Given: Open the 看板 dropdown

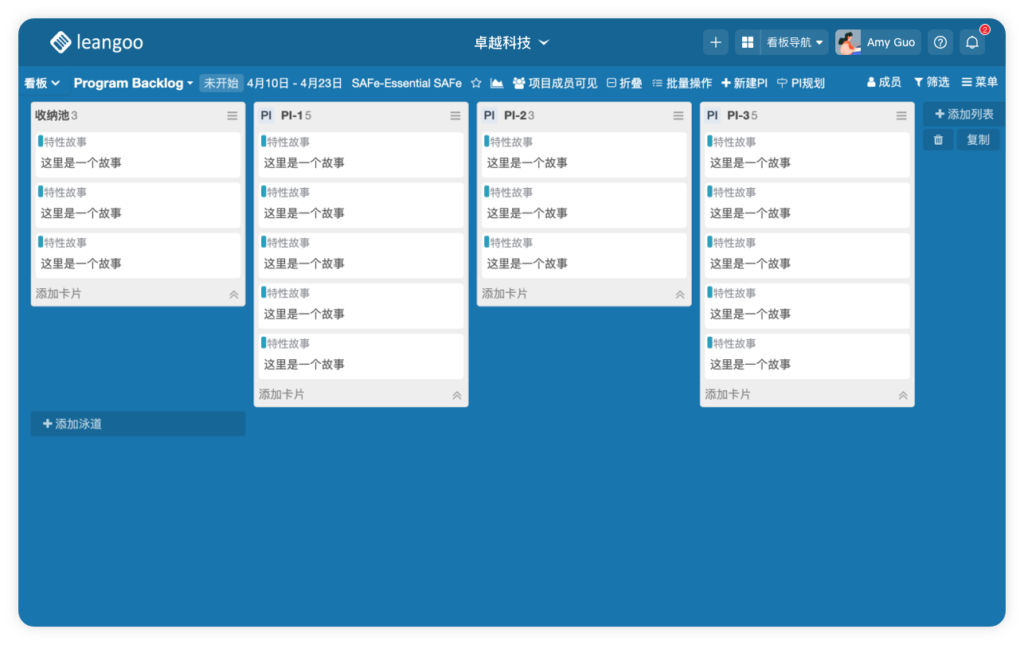Looking at the screenshot, I should tap(40, 83).
